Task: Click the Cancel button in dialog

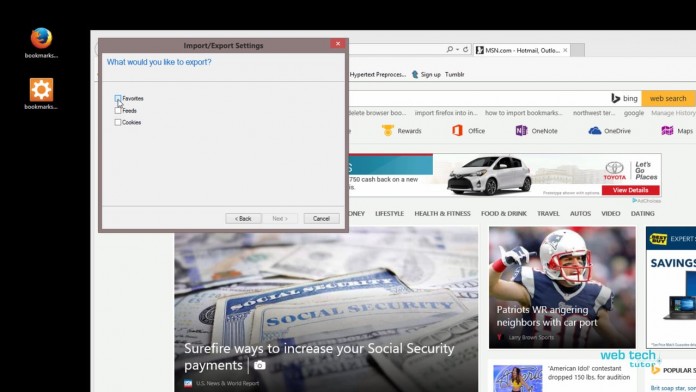Action: [x=321, y=218]
